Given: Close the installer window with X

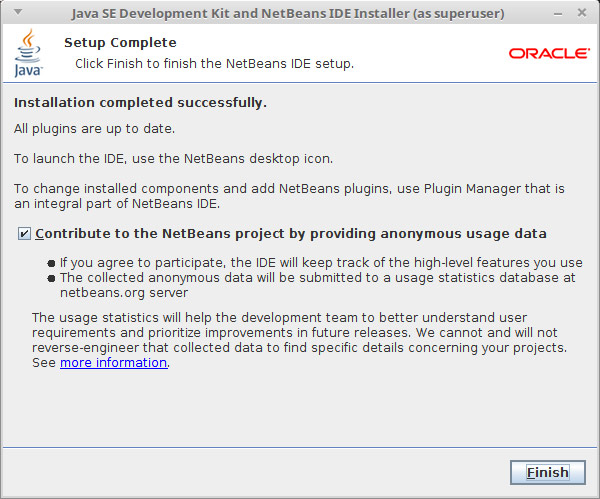Looking at the screenshot, I should point(582,13).
